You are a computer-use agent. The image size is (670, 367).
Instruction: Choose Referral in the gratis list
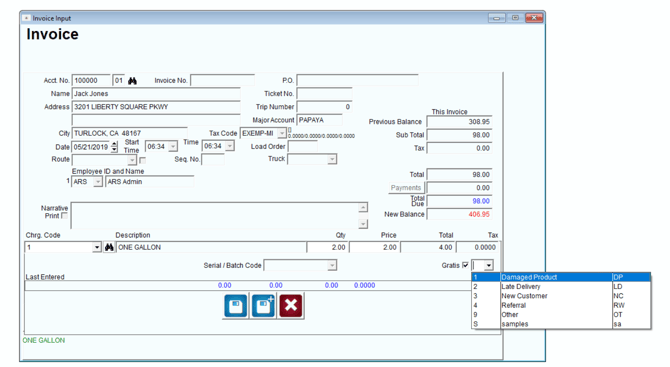tap(561, 305)
